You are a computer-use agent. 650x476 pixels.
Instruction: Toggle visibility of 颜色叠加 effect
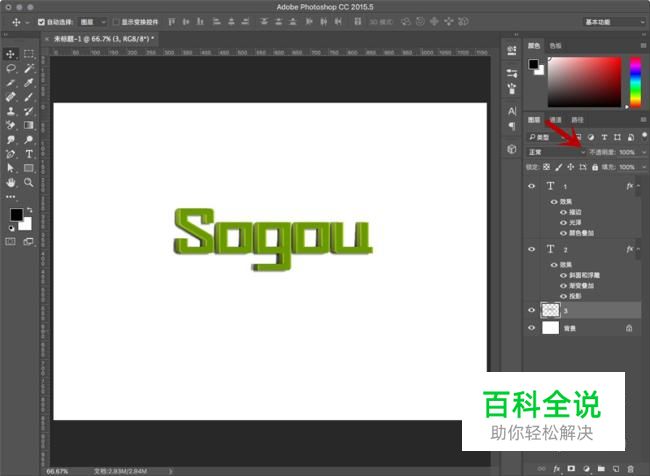click(563, 233)
